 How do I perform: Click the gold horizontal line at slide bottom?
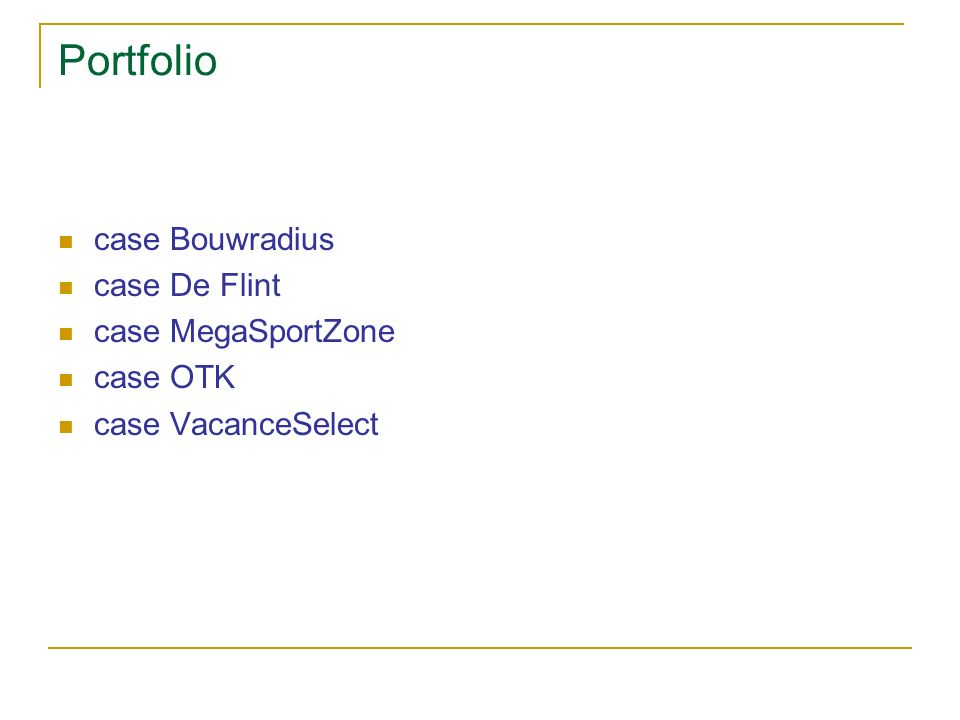480,647
